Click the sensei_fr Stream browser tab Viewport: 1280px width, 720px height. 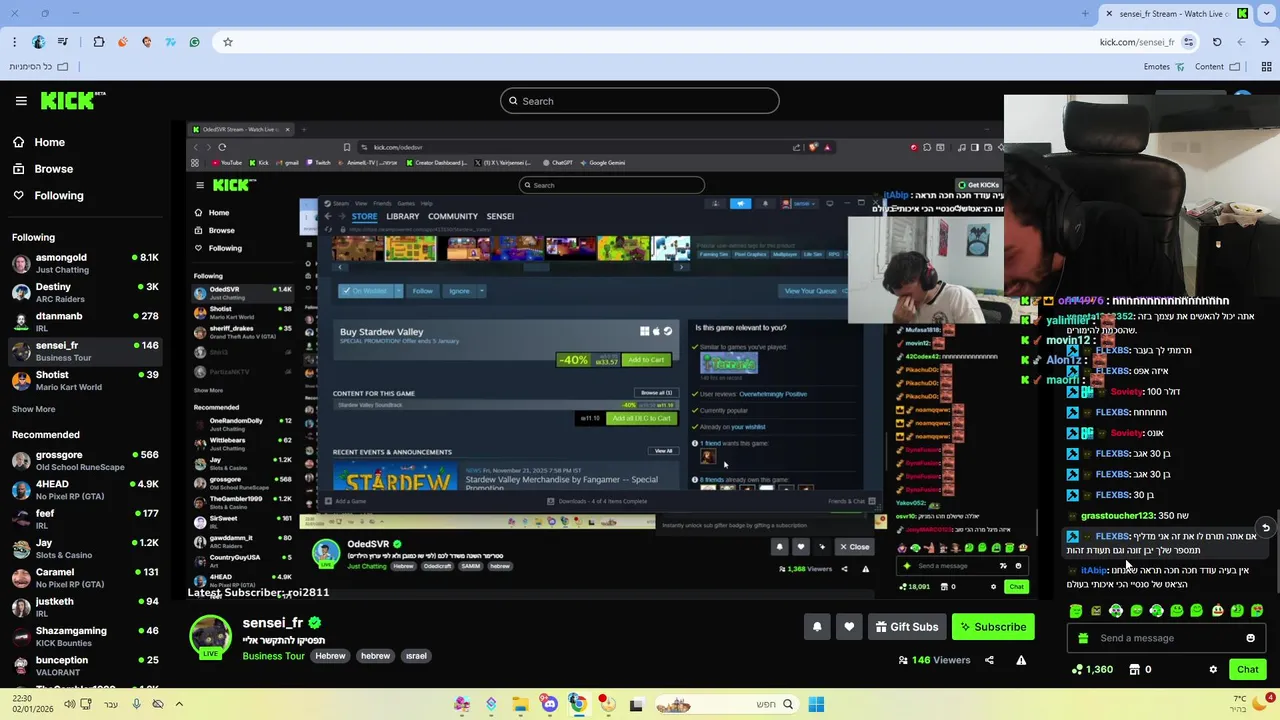click(x=1176, y=14)
